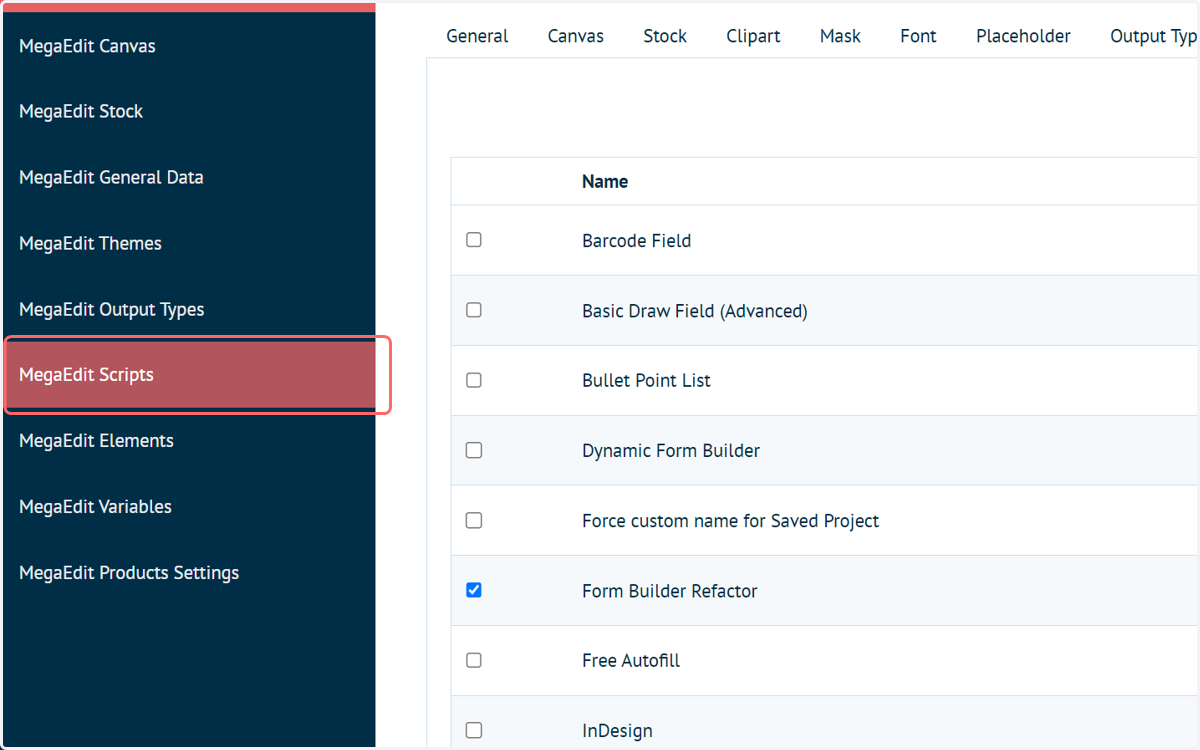Image resolution: width=1200 pixels, height=750 pixels.
Task: Click the Dynamic Form Builder name
Action: click(671, 451)
